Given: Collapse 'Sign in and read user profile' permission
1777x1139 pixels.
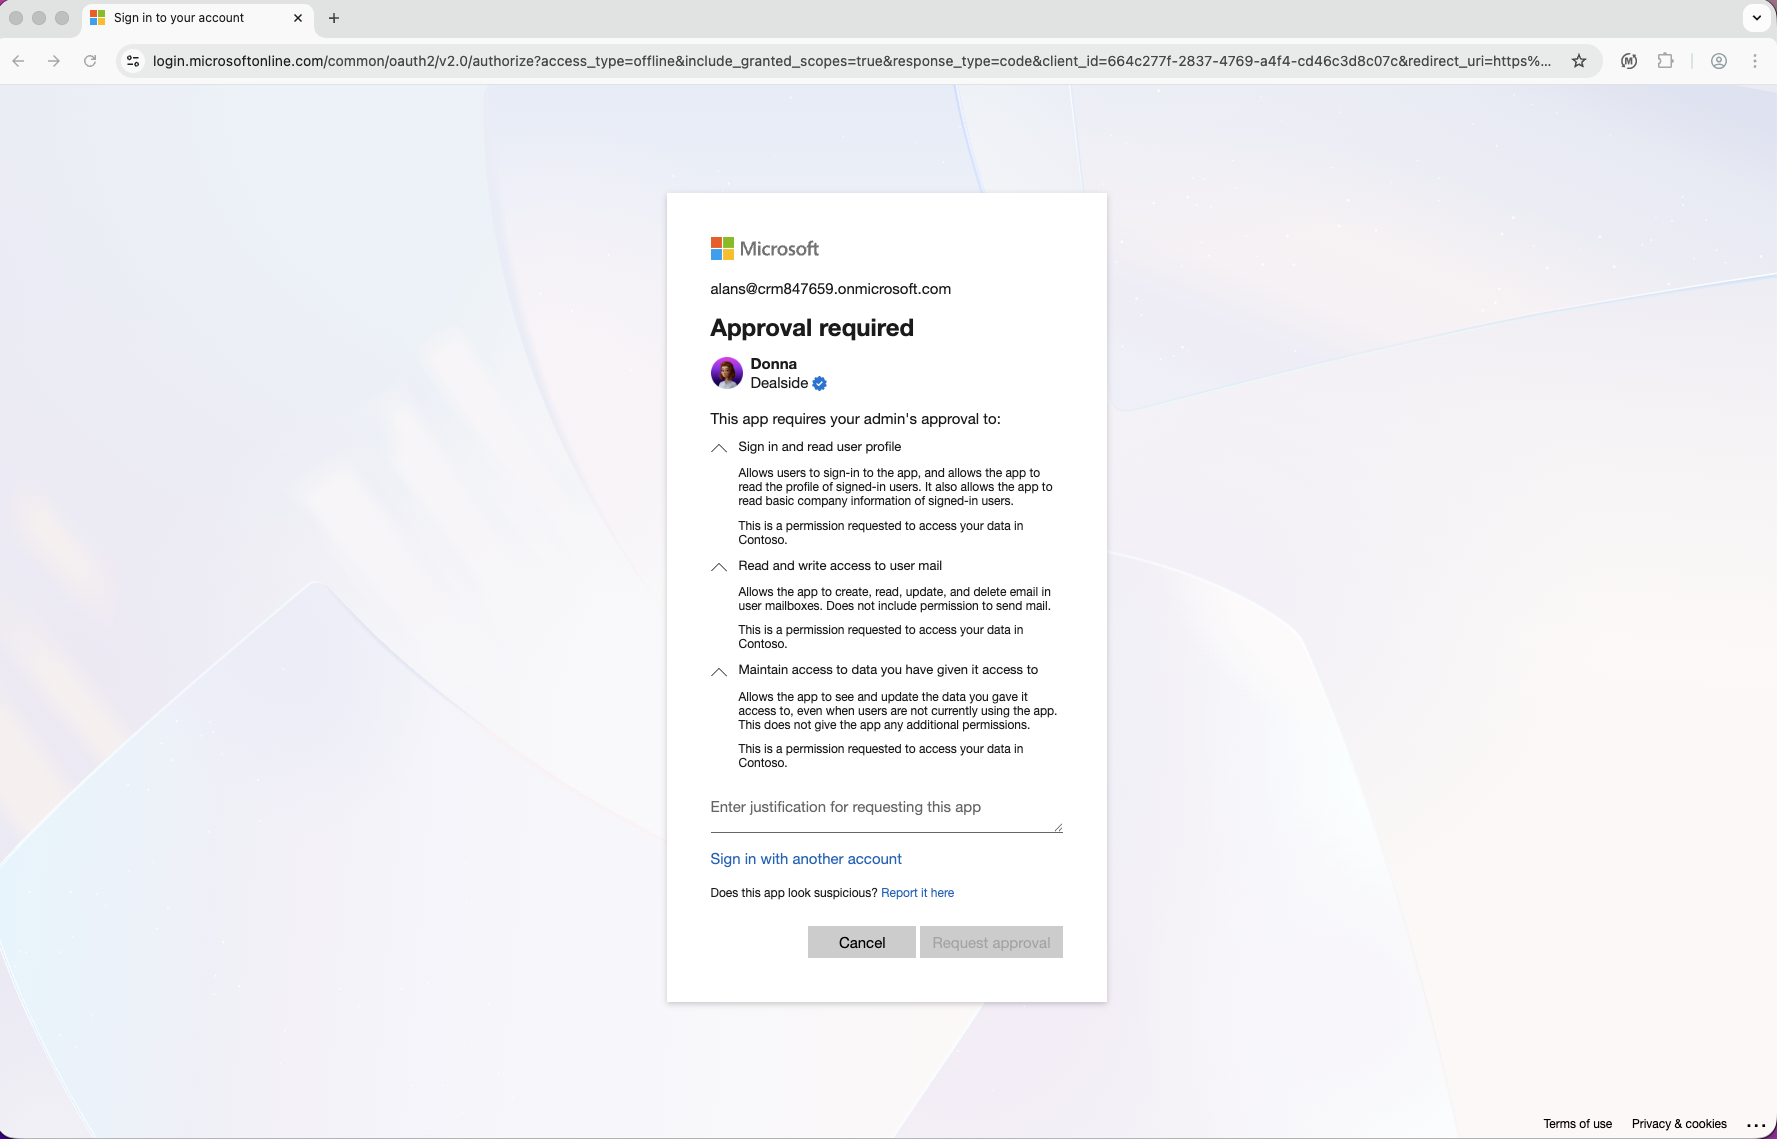Looking at the screenshot, I should pyautogui.click(x=718, y=448).
